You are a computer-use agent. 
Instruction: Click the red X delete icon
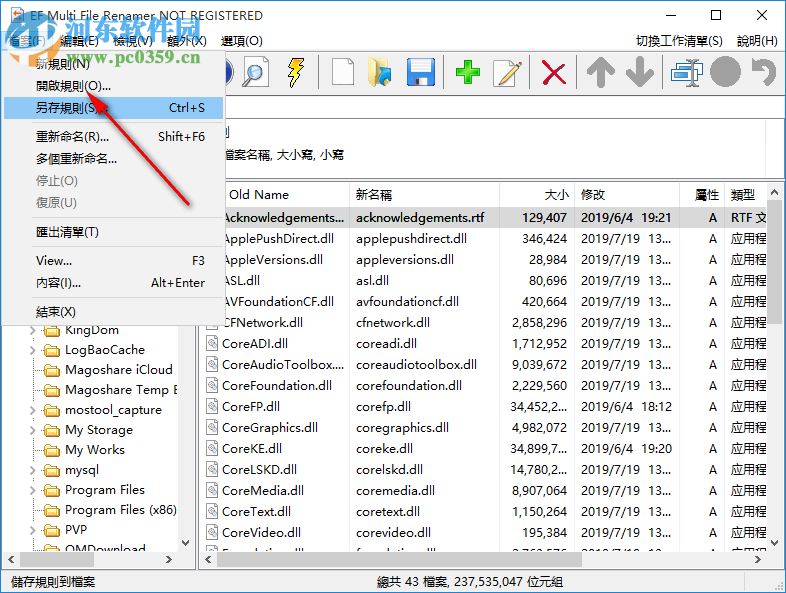[553, 73]
